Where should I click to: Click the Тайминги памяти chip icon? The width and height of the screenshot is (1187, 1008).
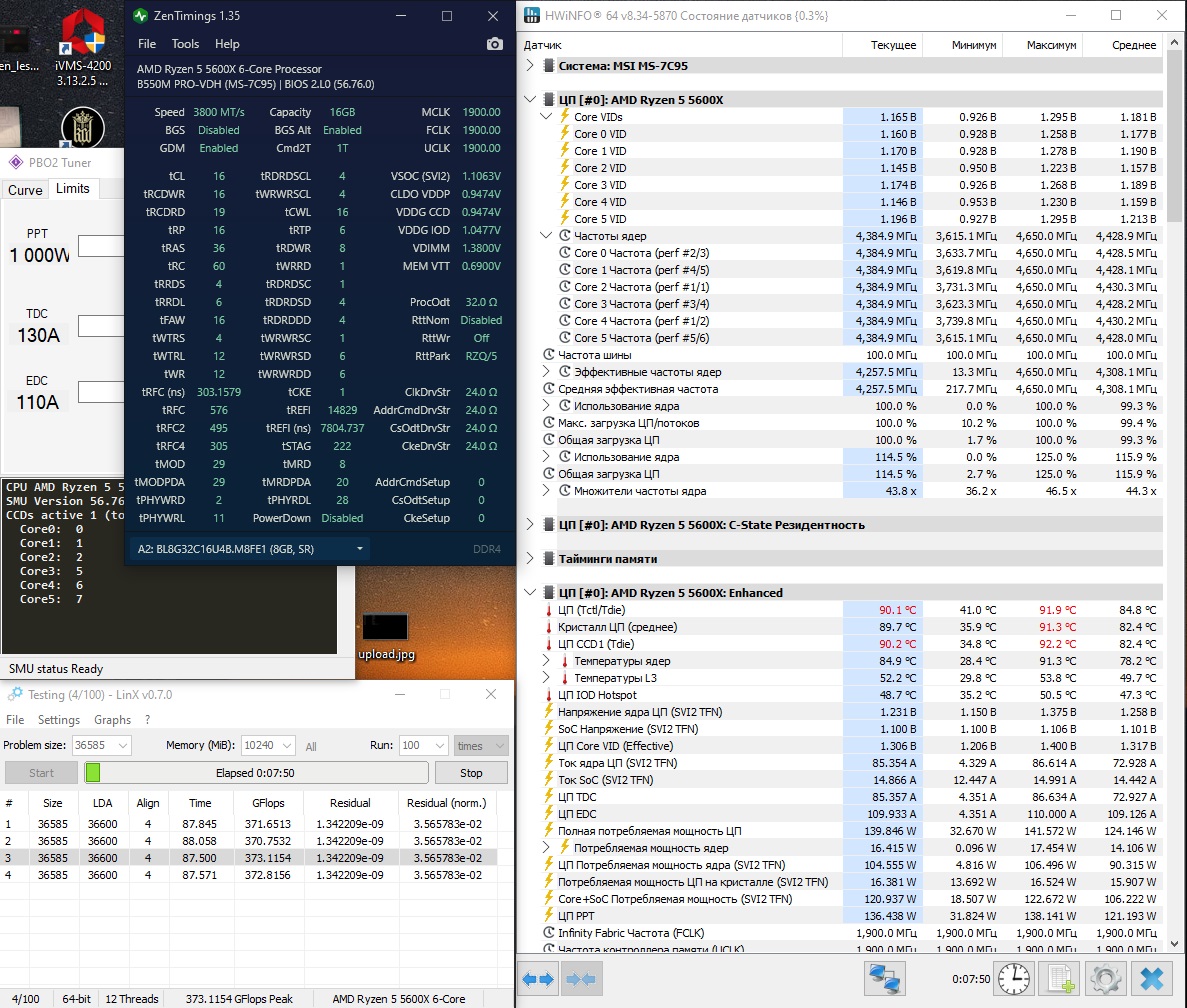coord(549,558)
